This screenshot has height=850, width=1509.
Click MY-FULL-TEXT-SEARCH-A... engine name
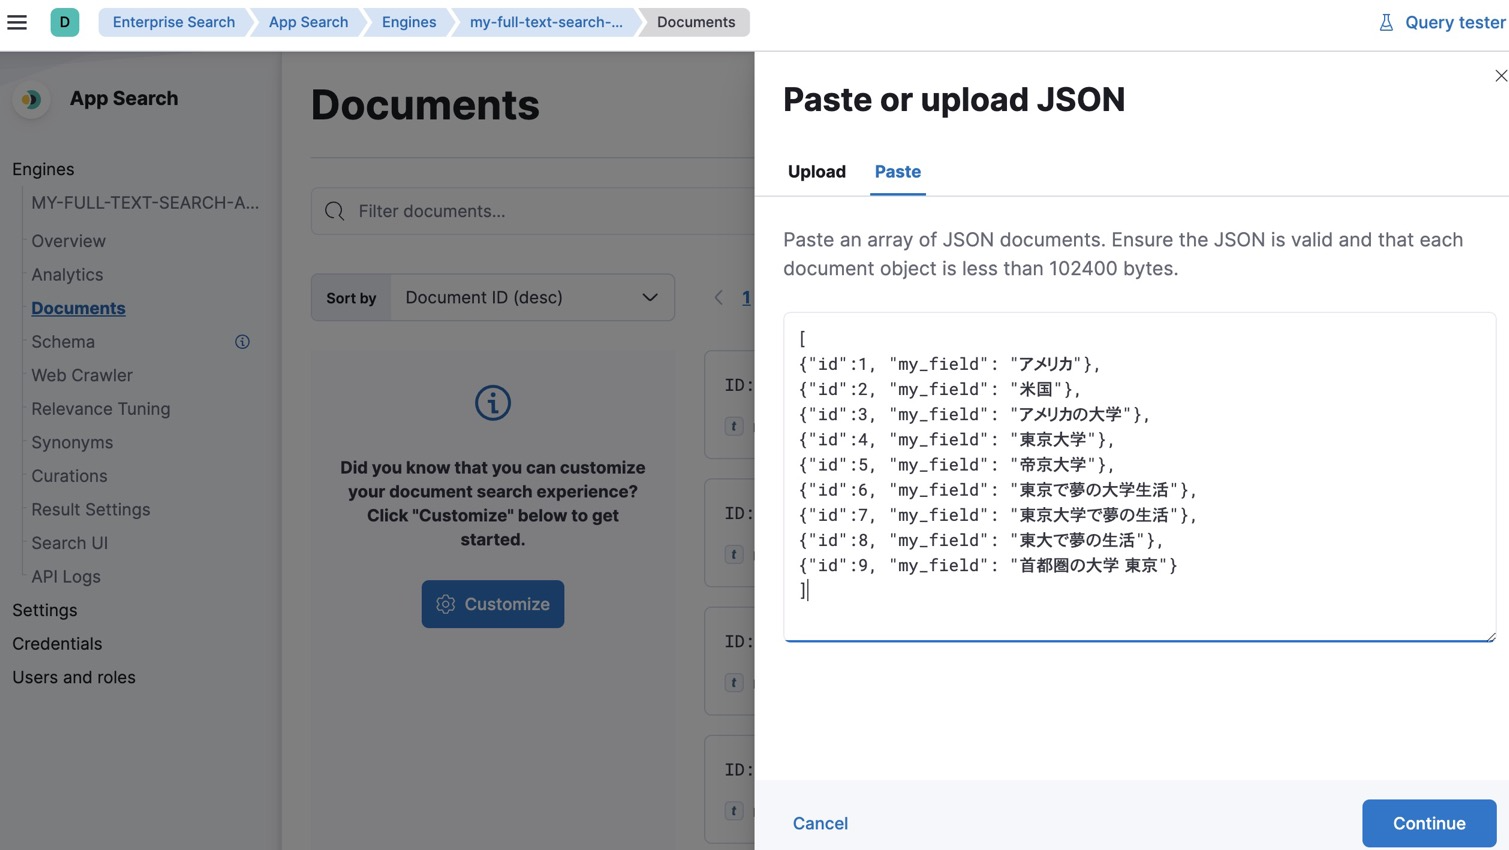click(145, 203)
